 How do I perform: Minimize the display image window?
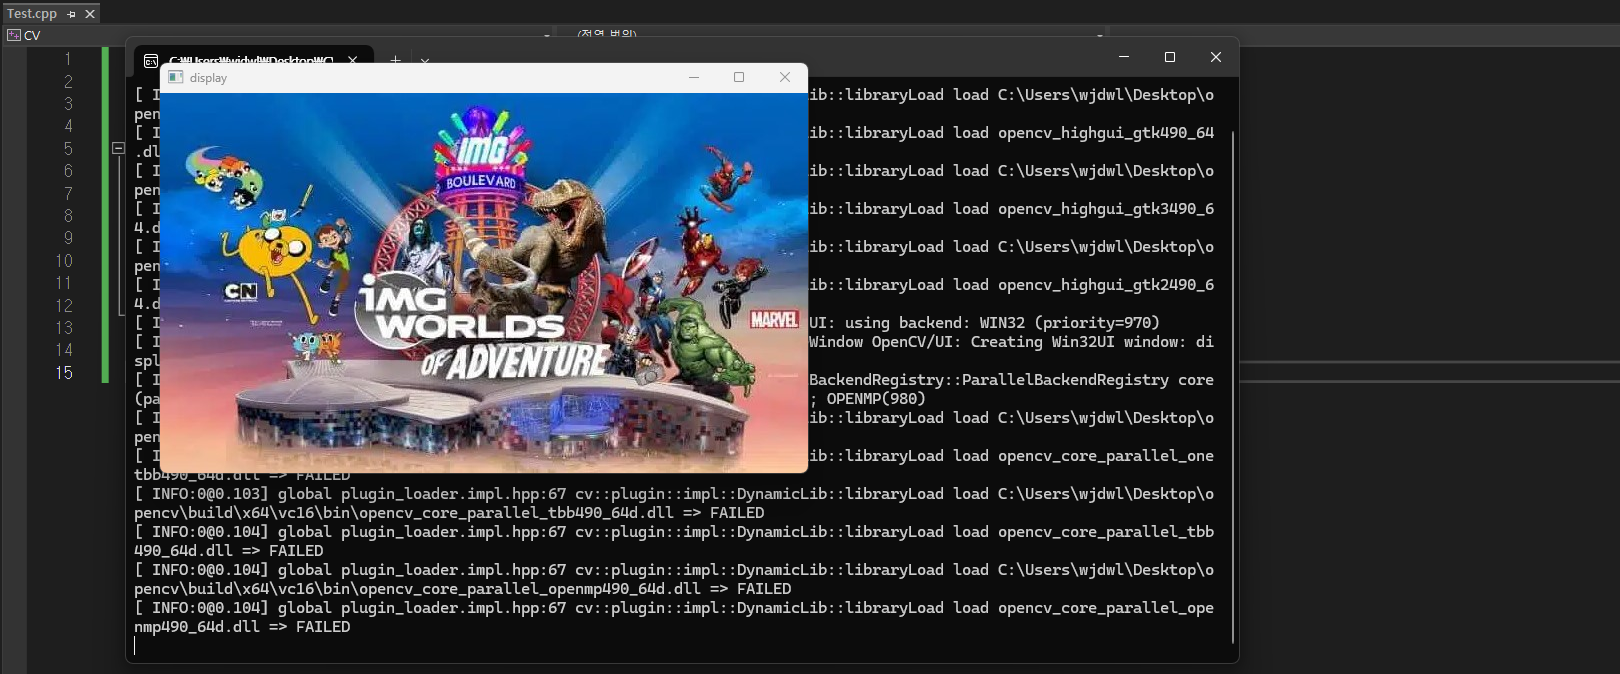694,77
